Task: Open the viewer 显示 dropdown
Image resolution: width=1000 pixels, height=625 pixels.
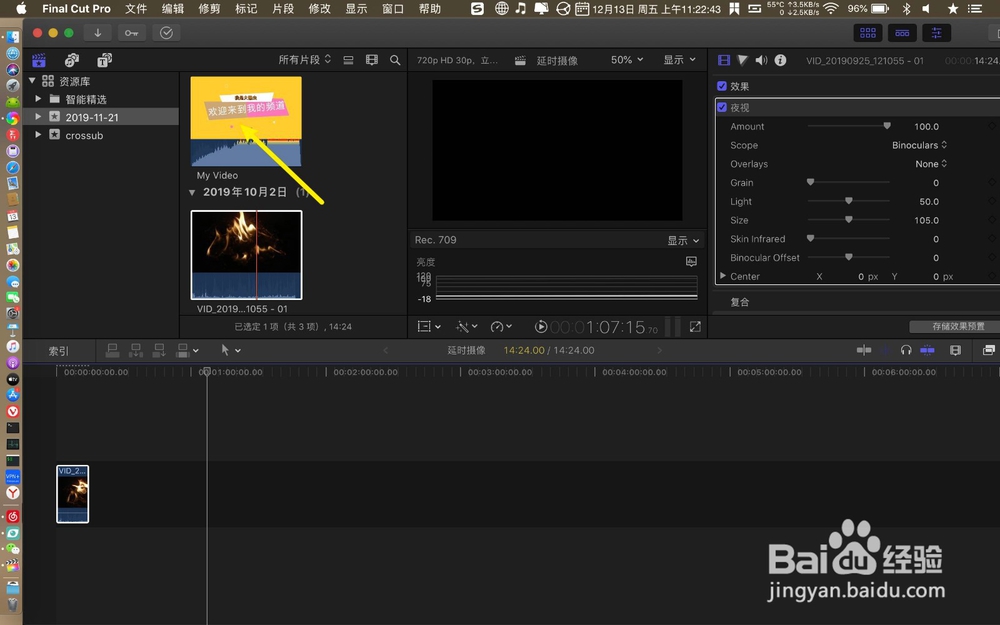Action: pos(679,59)
